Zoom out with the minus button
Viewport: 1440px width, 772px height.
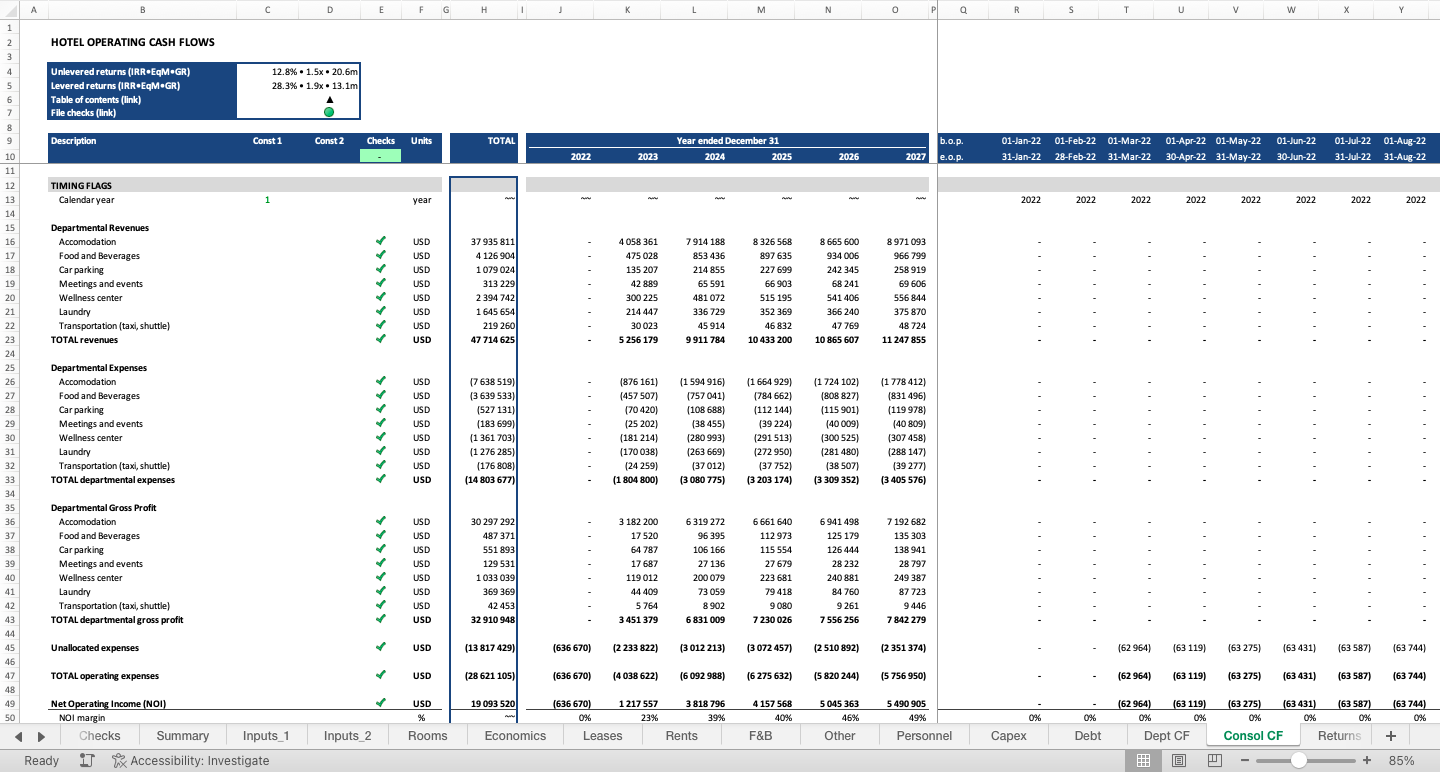click(1245, 760)
